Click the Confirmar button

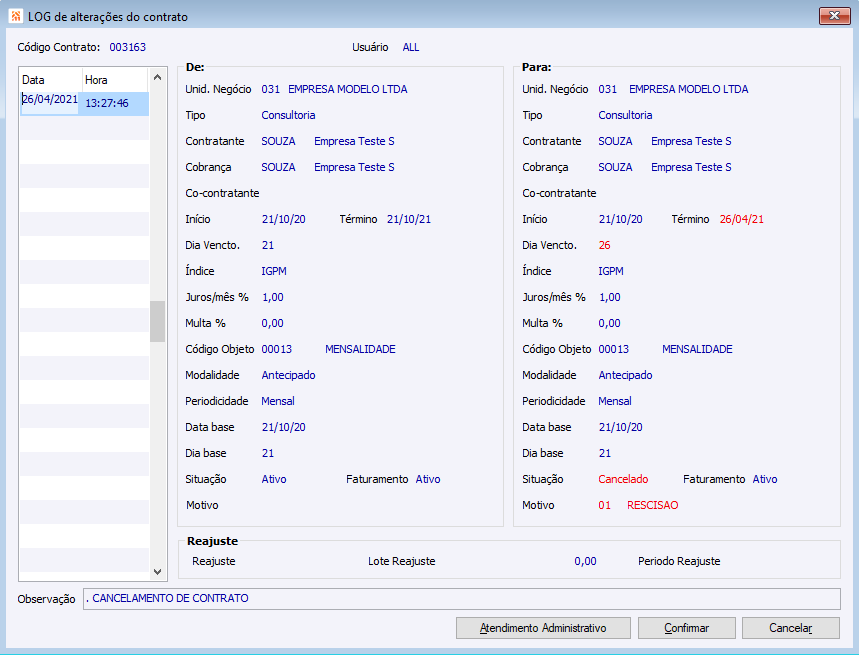coord(686,628)
